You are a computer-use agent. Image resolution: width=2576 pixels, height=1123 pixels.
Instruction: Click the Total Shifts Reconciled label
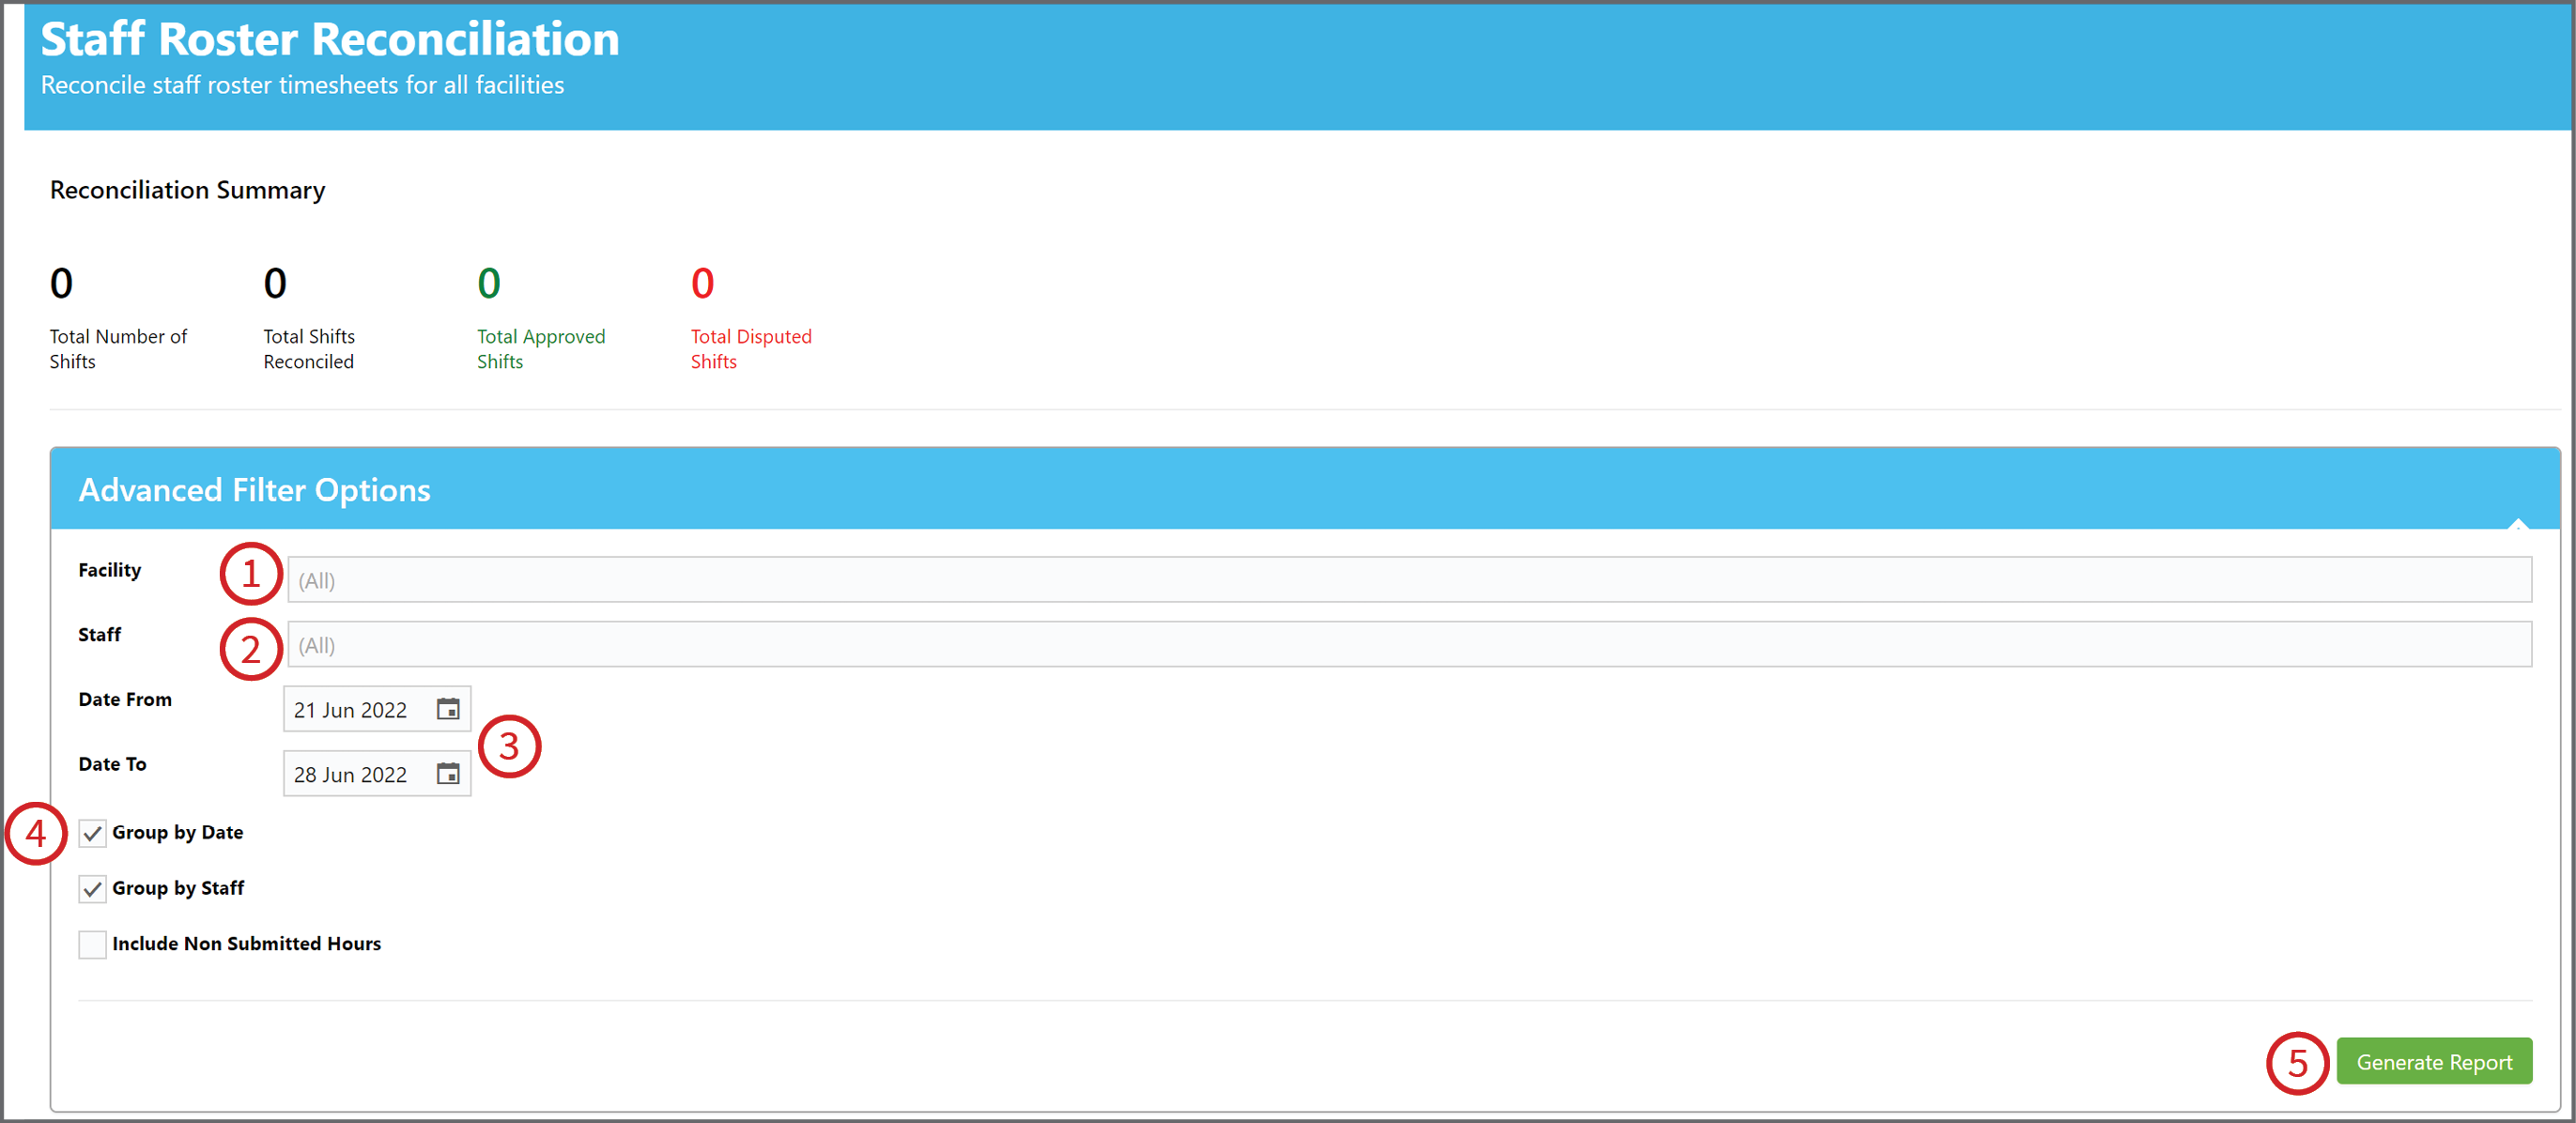pos(308,349)
